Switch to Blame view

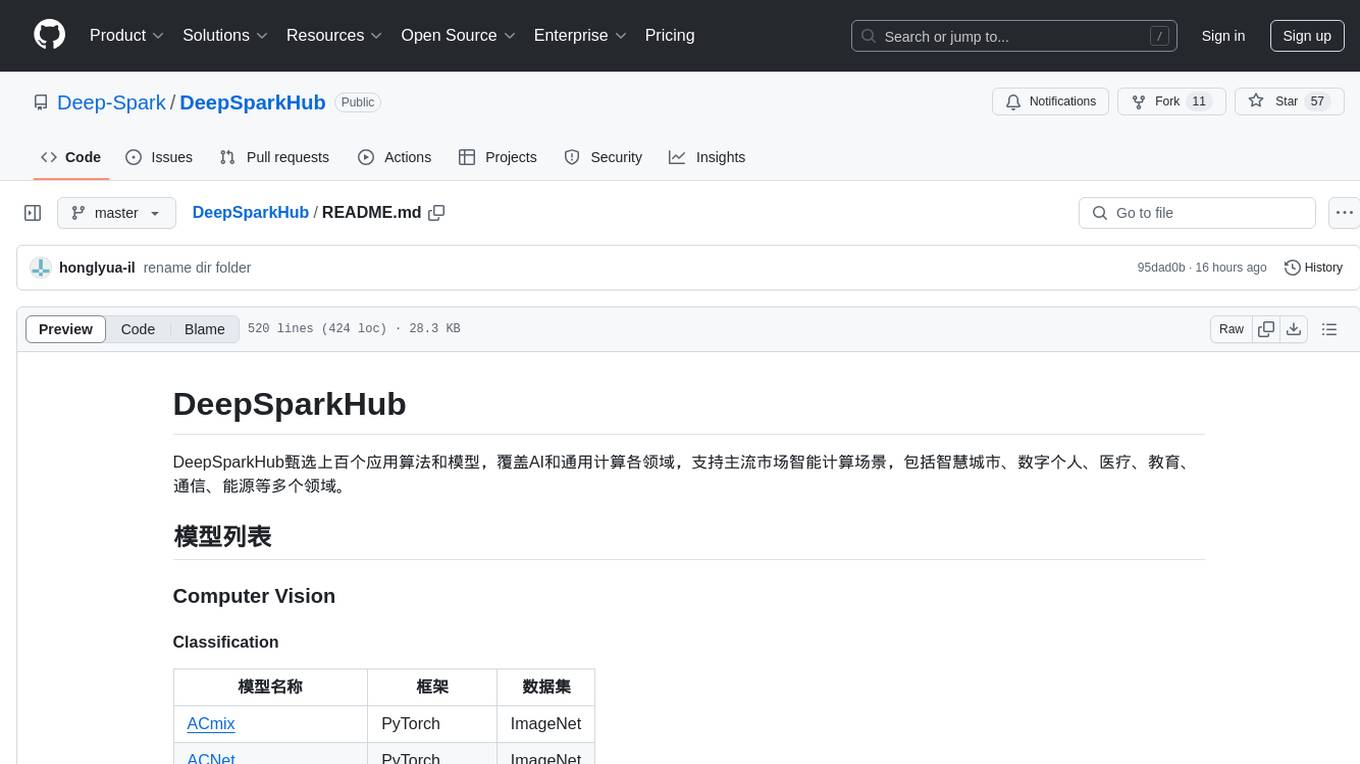(x=205, y=329)
